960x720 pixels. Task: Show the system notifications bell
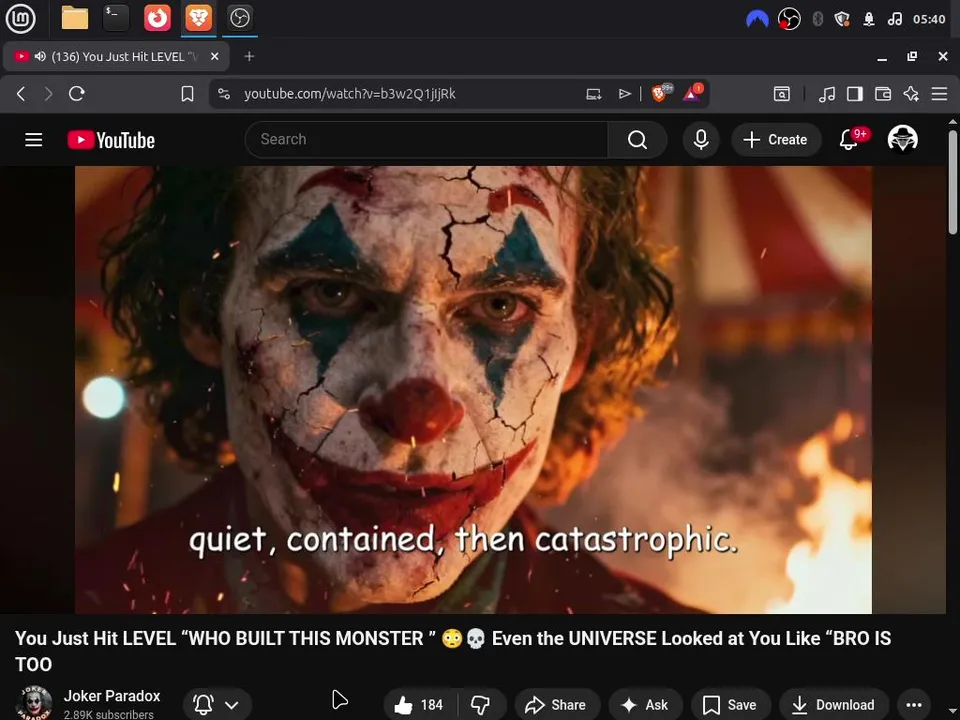pos(869,20)
